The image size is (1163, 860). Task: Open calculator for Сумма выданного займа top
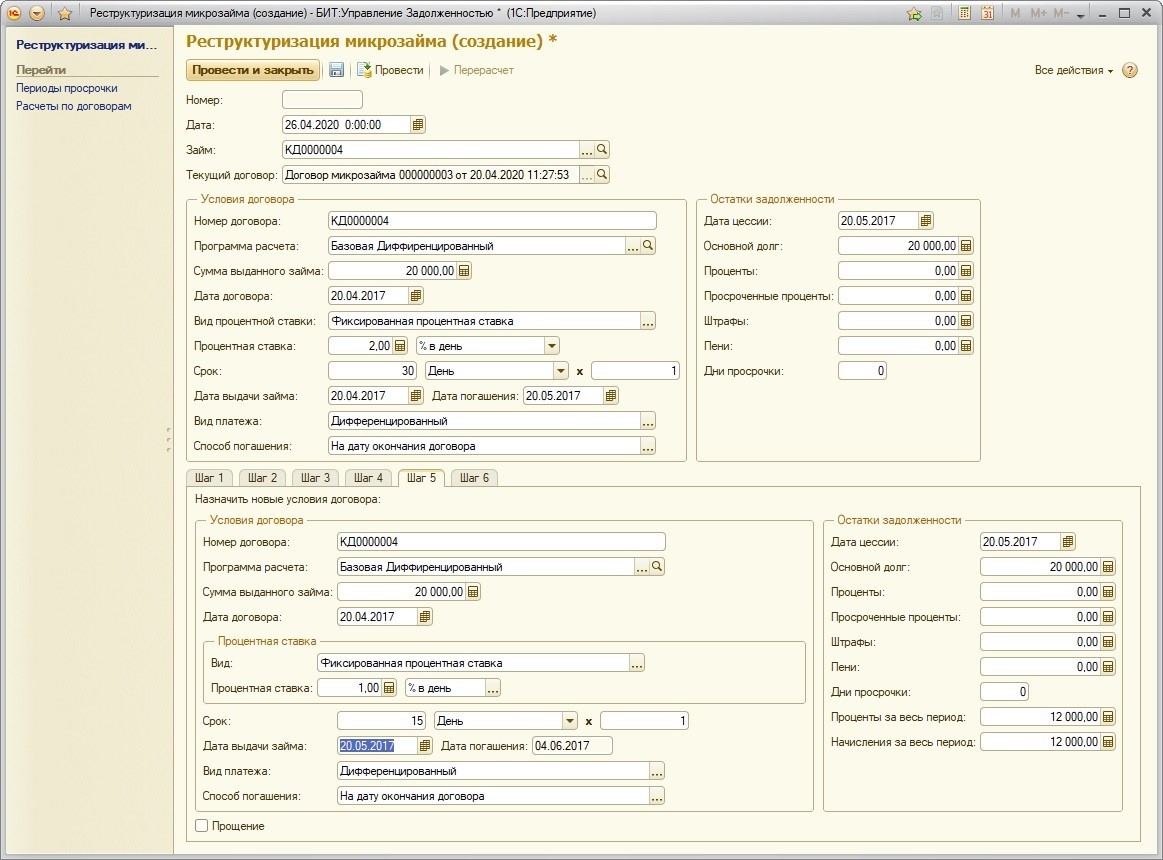click(464, 271)
